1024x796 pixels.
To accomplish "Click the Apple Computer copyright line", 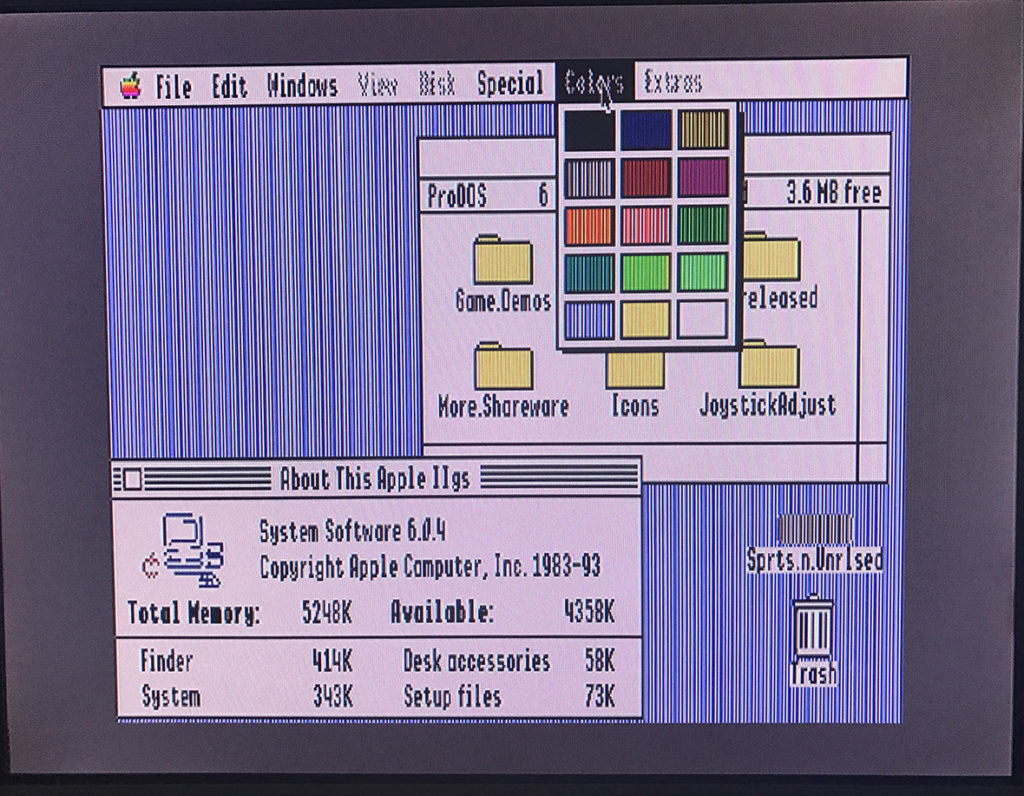I will click(x=430, y=566).
